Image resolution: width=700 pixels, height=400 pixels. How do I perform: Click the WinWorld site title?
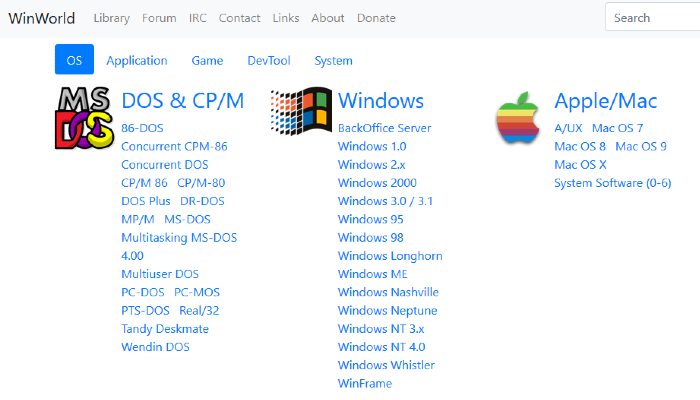tap(43, 18)
